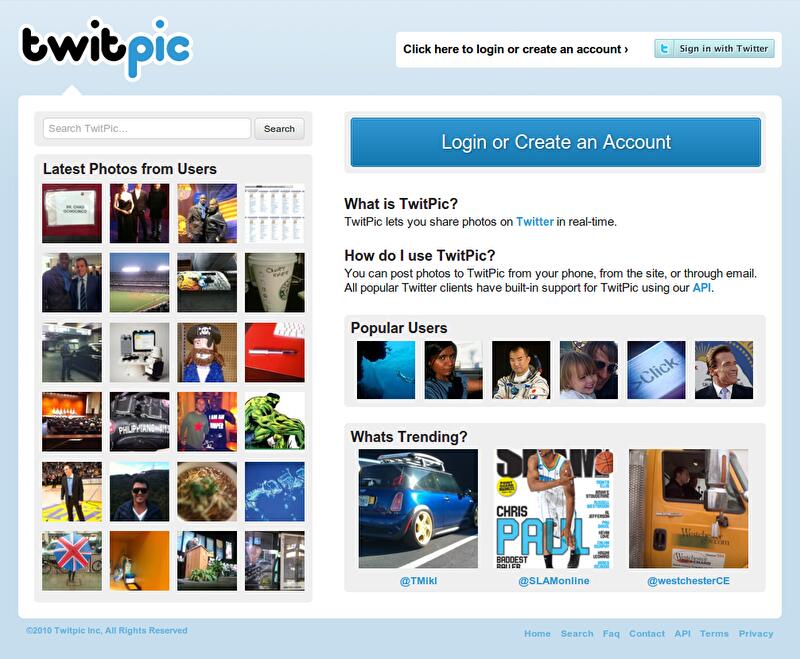Go to Faq in the footer

tap(611, 633)
